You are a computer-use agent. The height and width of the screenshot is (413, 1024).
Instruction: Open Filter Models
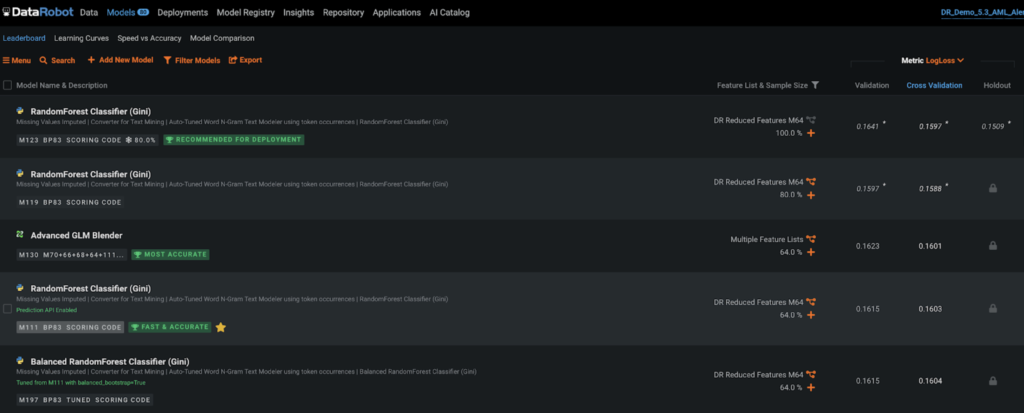[x=192, y=60]
